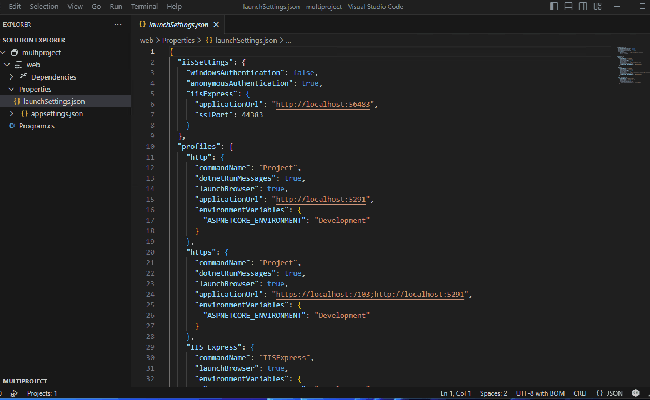Click the web breadcrumb segment
The image size is (650, 400).
click(x=146, y=40)
